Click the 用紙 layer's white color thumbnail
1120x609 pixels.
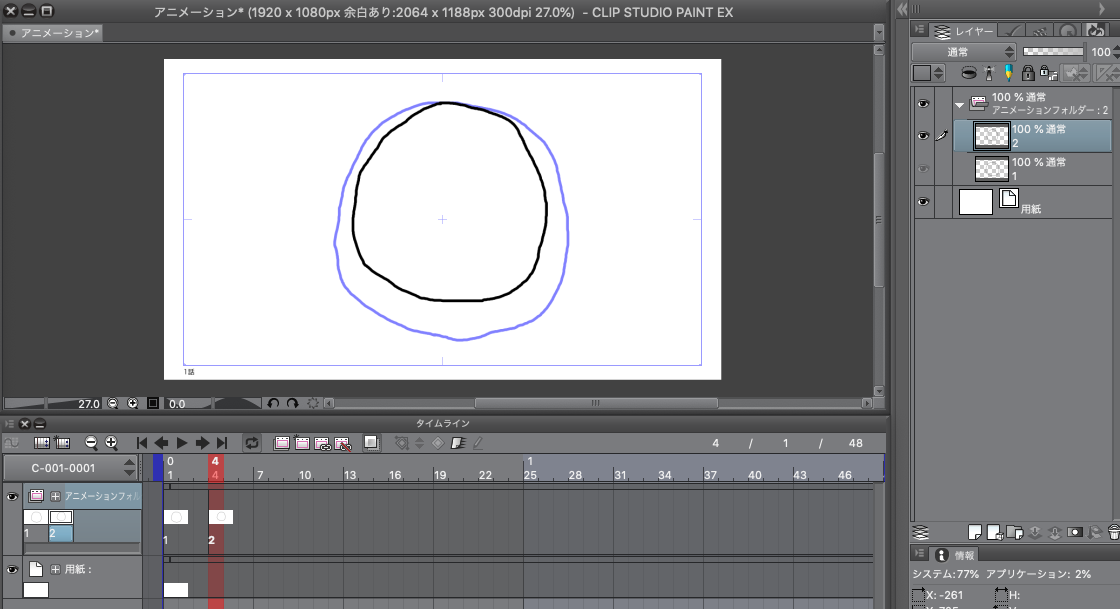[x=976, y=202]
